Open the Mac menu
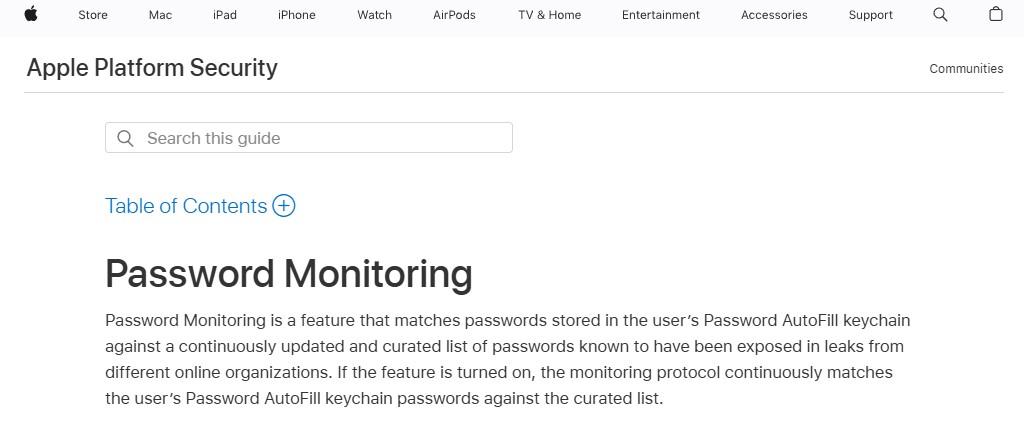This screenshot has height=426, width=1024. point(160,15)
